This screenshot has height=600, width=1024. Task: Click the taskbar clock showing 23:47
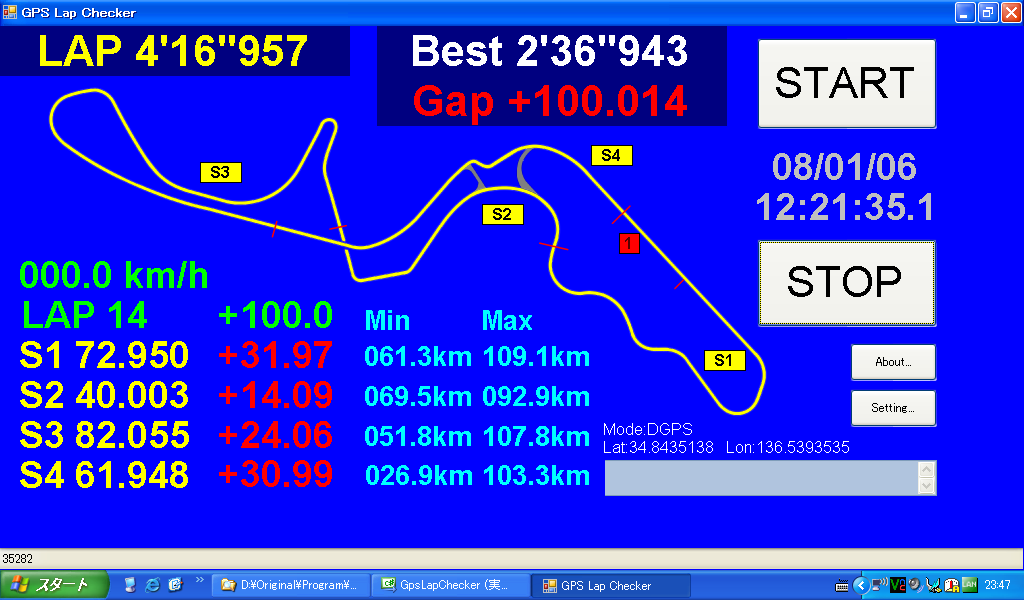tap(996, 586)
